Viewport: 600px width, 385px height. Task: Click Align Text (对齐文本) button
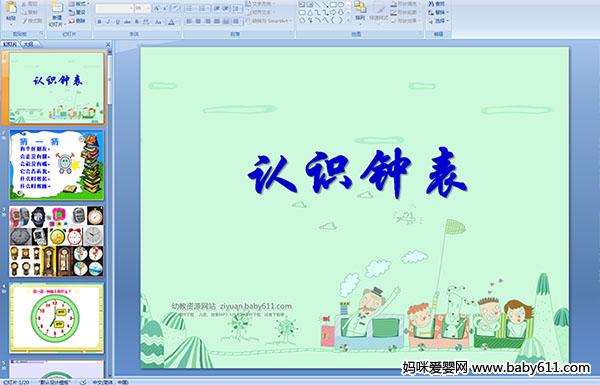pos(260,12)
